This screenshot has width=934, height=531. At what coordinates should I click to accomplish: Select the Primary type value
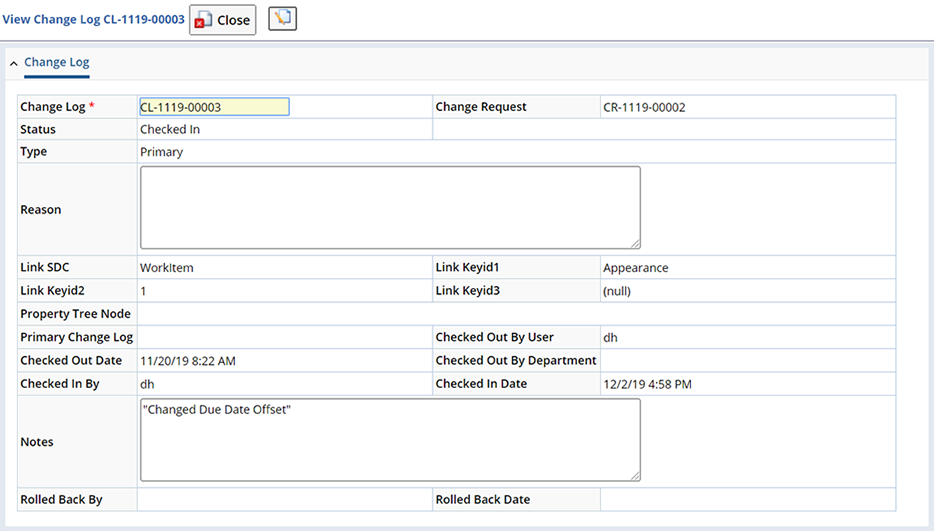coord(161,152)
